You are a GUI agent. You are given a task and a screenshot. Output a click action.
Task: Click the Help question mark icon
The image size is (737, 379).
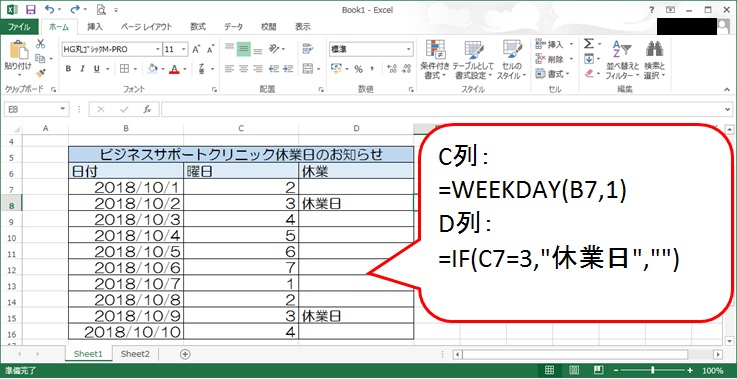coord(651,9)
